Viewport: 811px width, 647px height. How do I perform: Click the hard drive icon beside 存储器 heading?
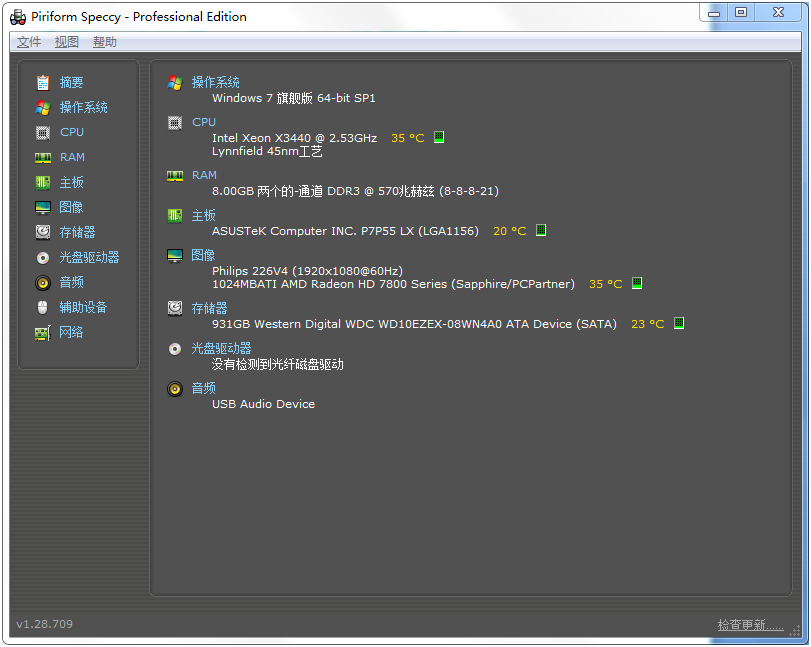pyautogui.click(x=175, y=308)
